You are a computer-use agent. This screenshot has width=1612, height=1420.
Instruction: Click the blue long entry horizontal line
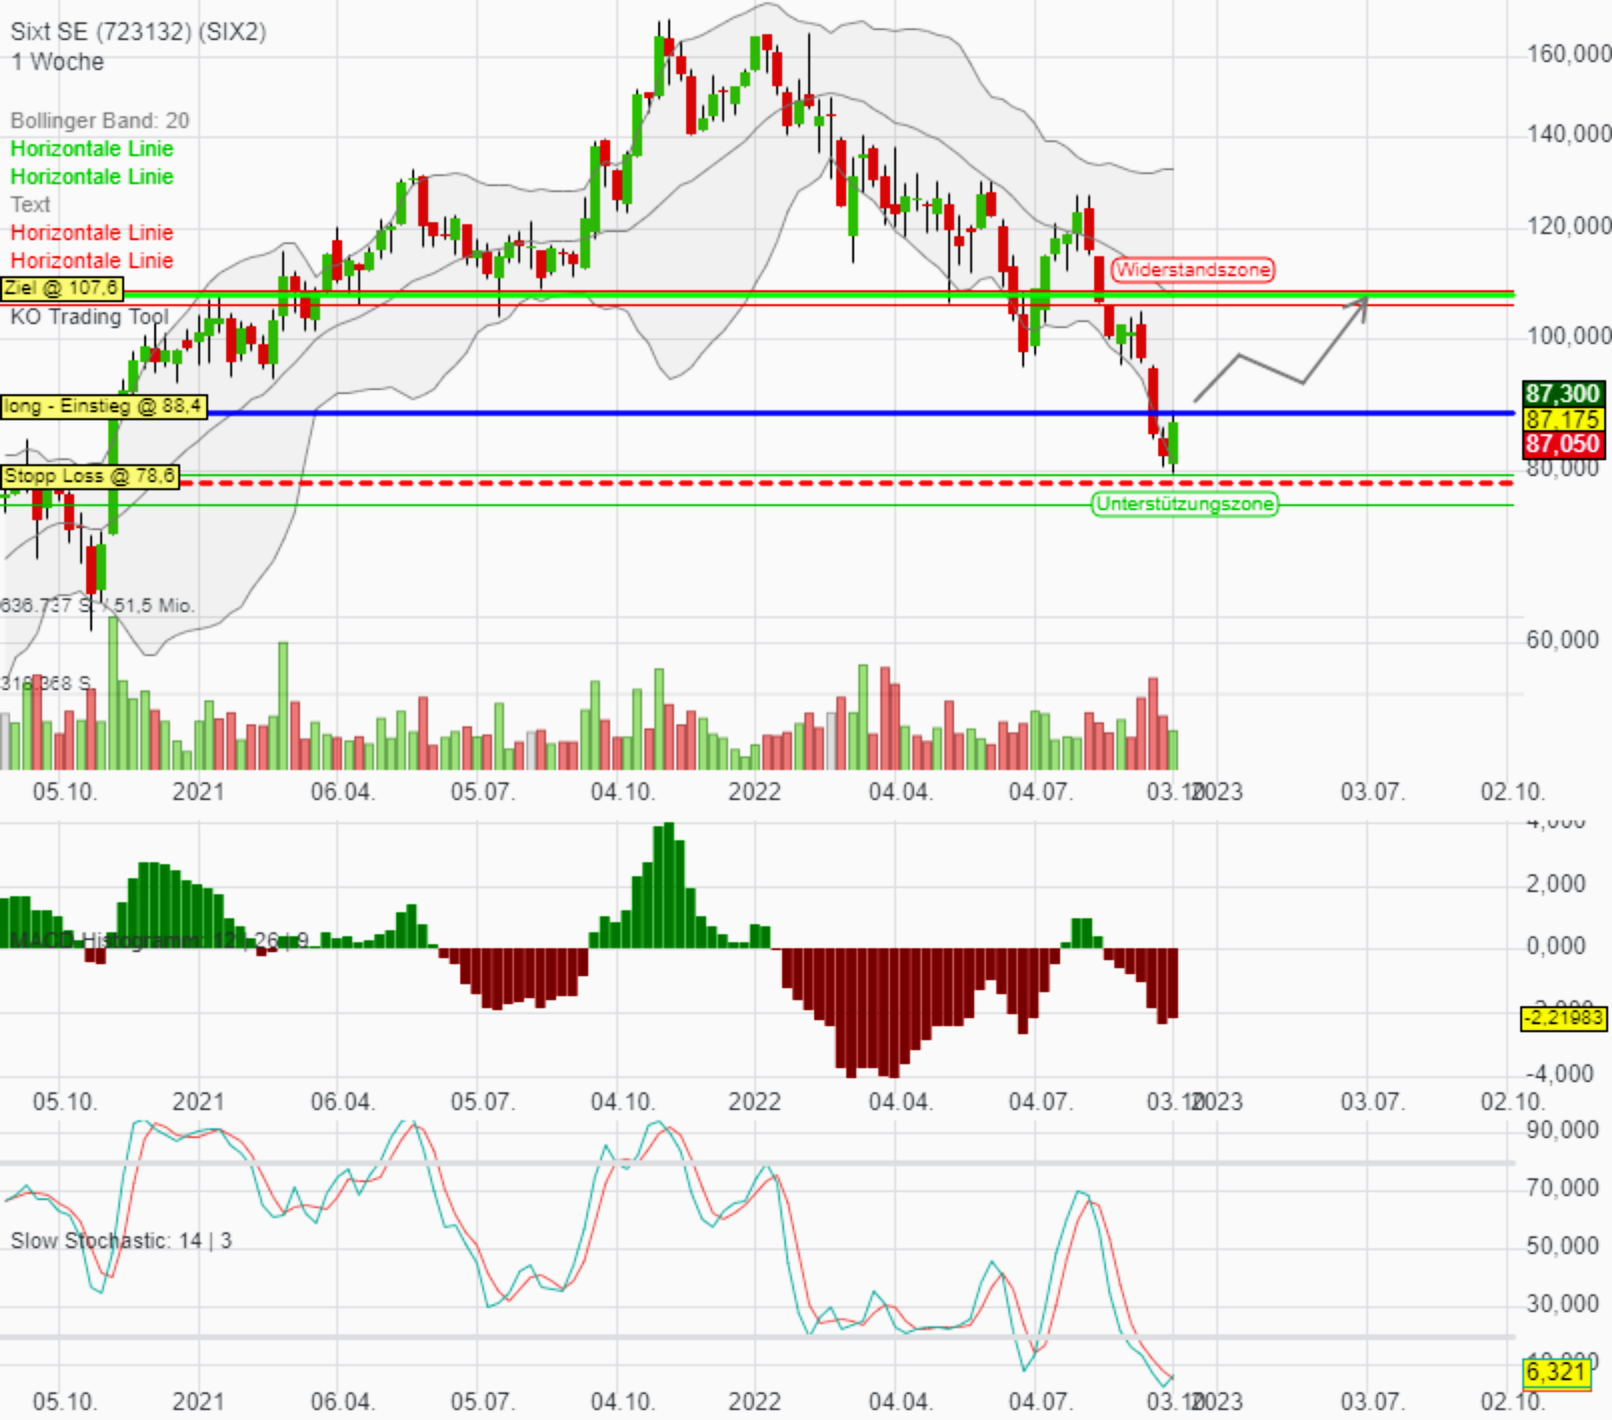coord(860,413)
